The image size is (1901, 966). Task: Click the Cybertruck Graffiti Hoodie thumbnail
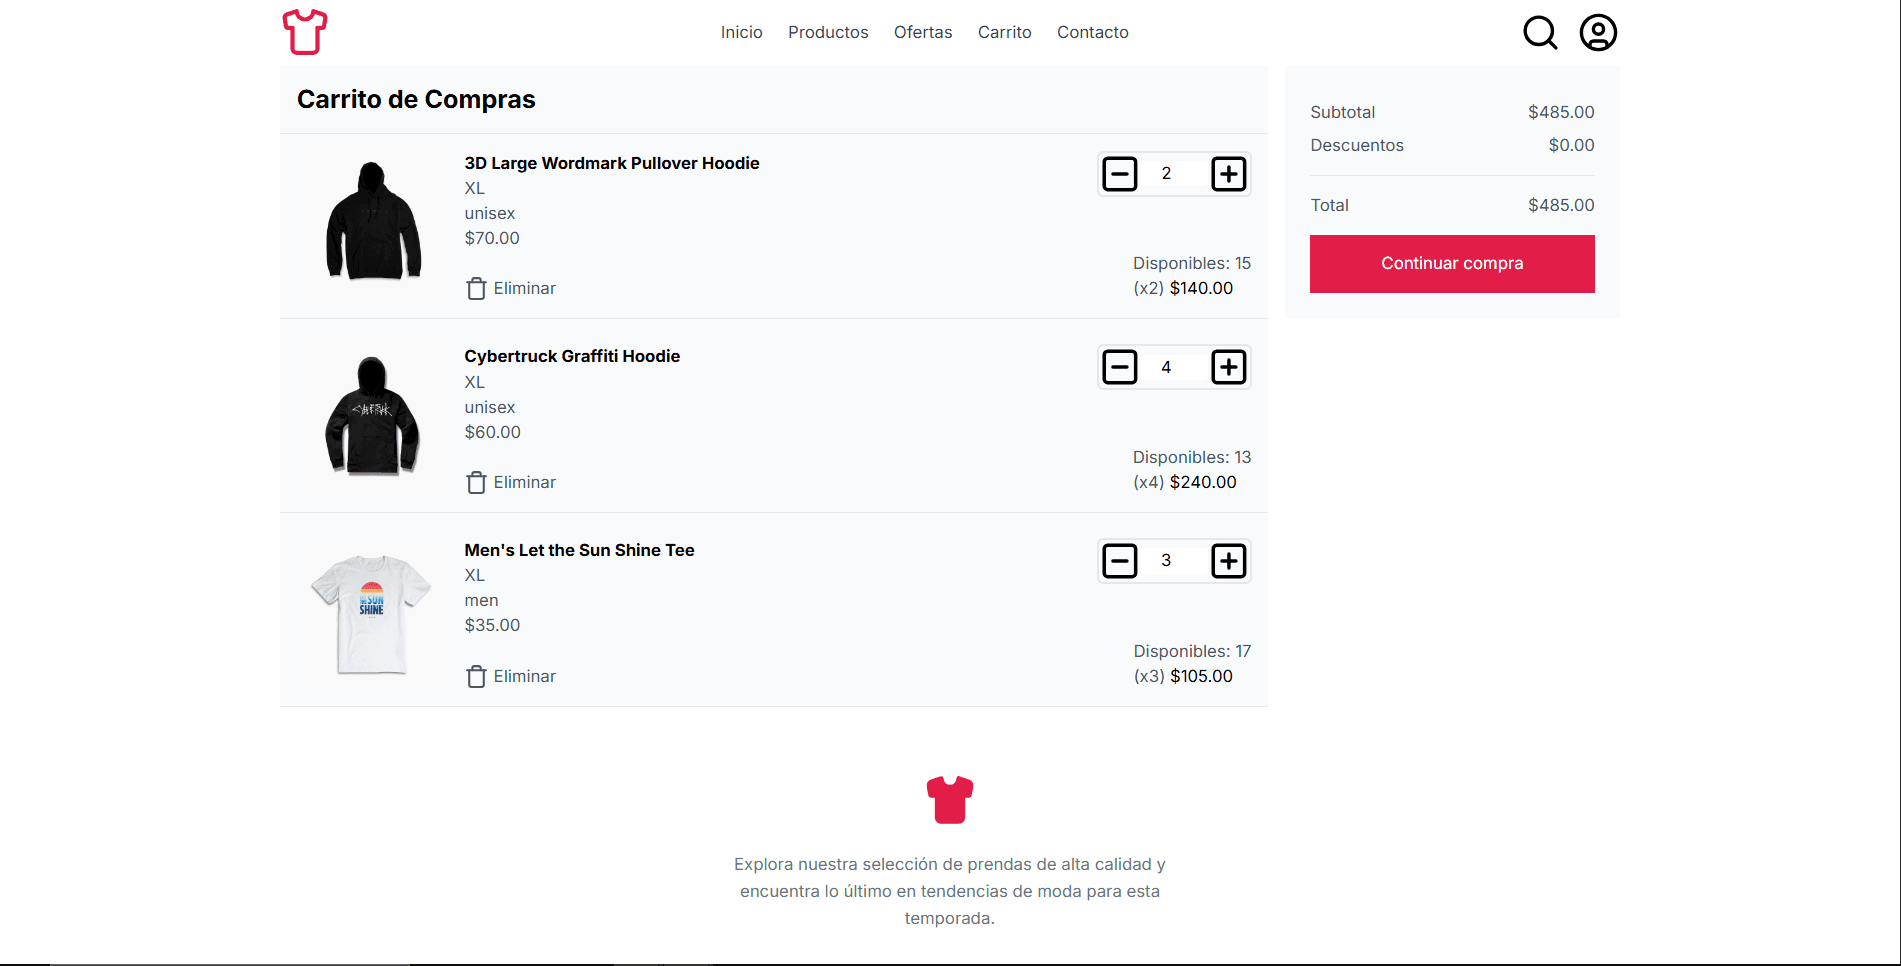pyautogui.click(x=372, y=415)
